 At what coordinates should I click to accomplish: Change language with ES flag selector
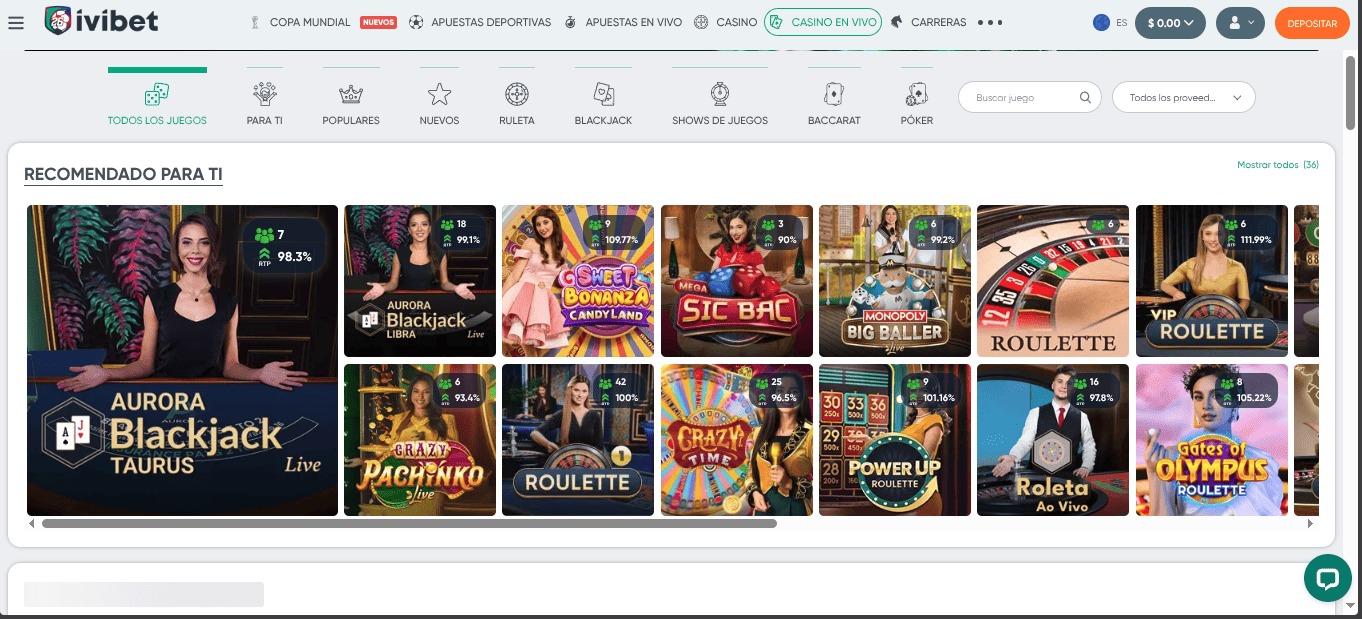(1110, 22)
